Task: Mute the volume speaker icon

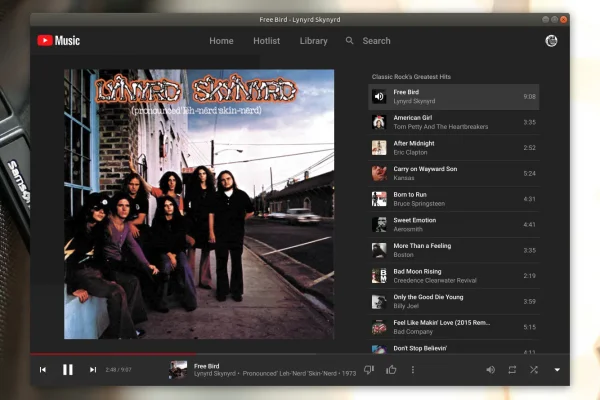Action: 490,369
